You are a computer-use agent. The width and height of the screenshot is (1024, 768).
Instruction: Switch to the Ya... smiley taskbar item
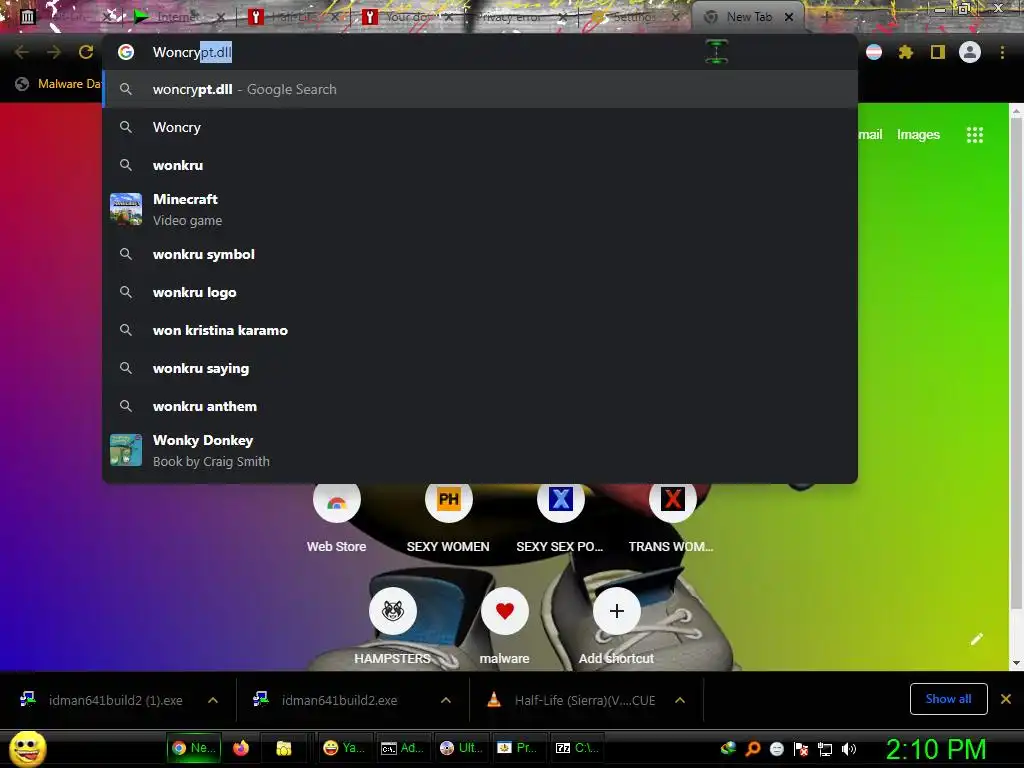(345, 748)
